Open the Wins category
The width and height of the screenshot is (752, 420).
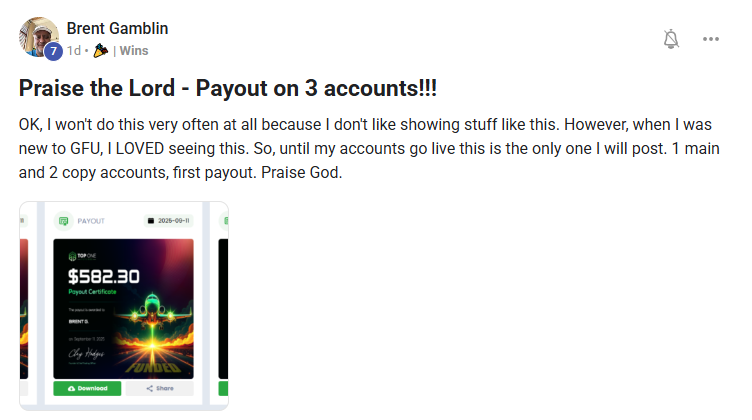134,50
